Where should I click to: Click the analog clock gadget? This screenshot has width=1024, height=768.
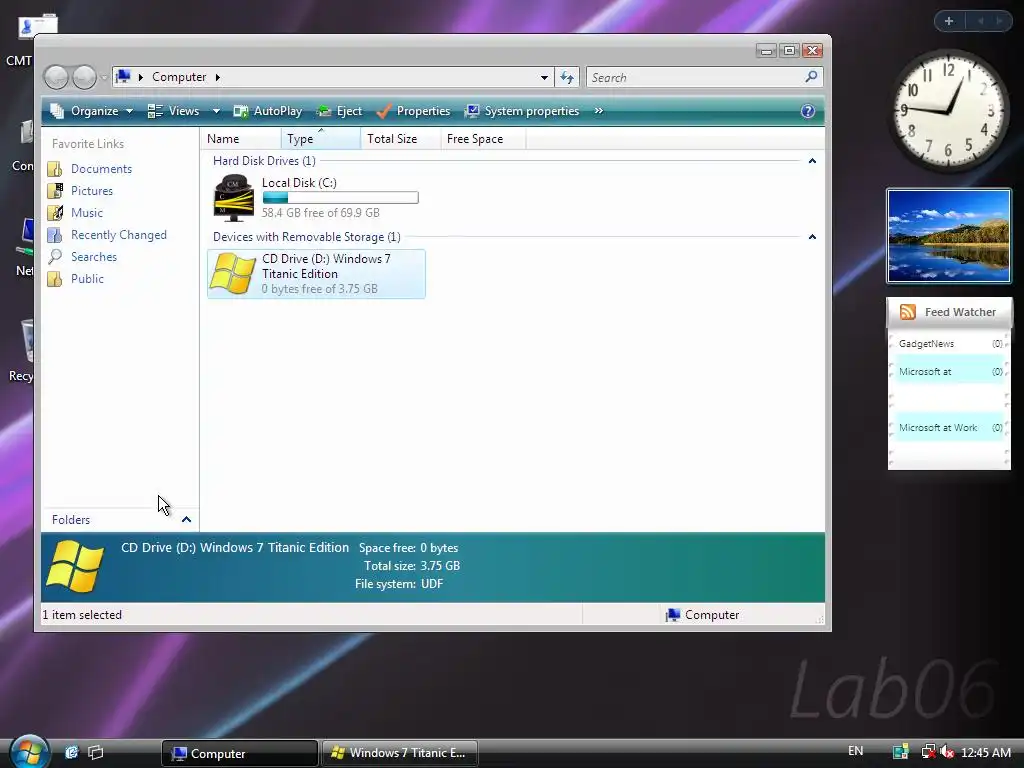point(948,110)
